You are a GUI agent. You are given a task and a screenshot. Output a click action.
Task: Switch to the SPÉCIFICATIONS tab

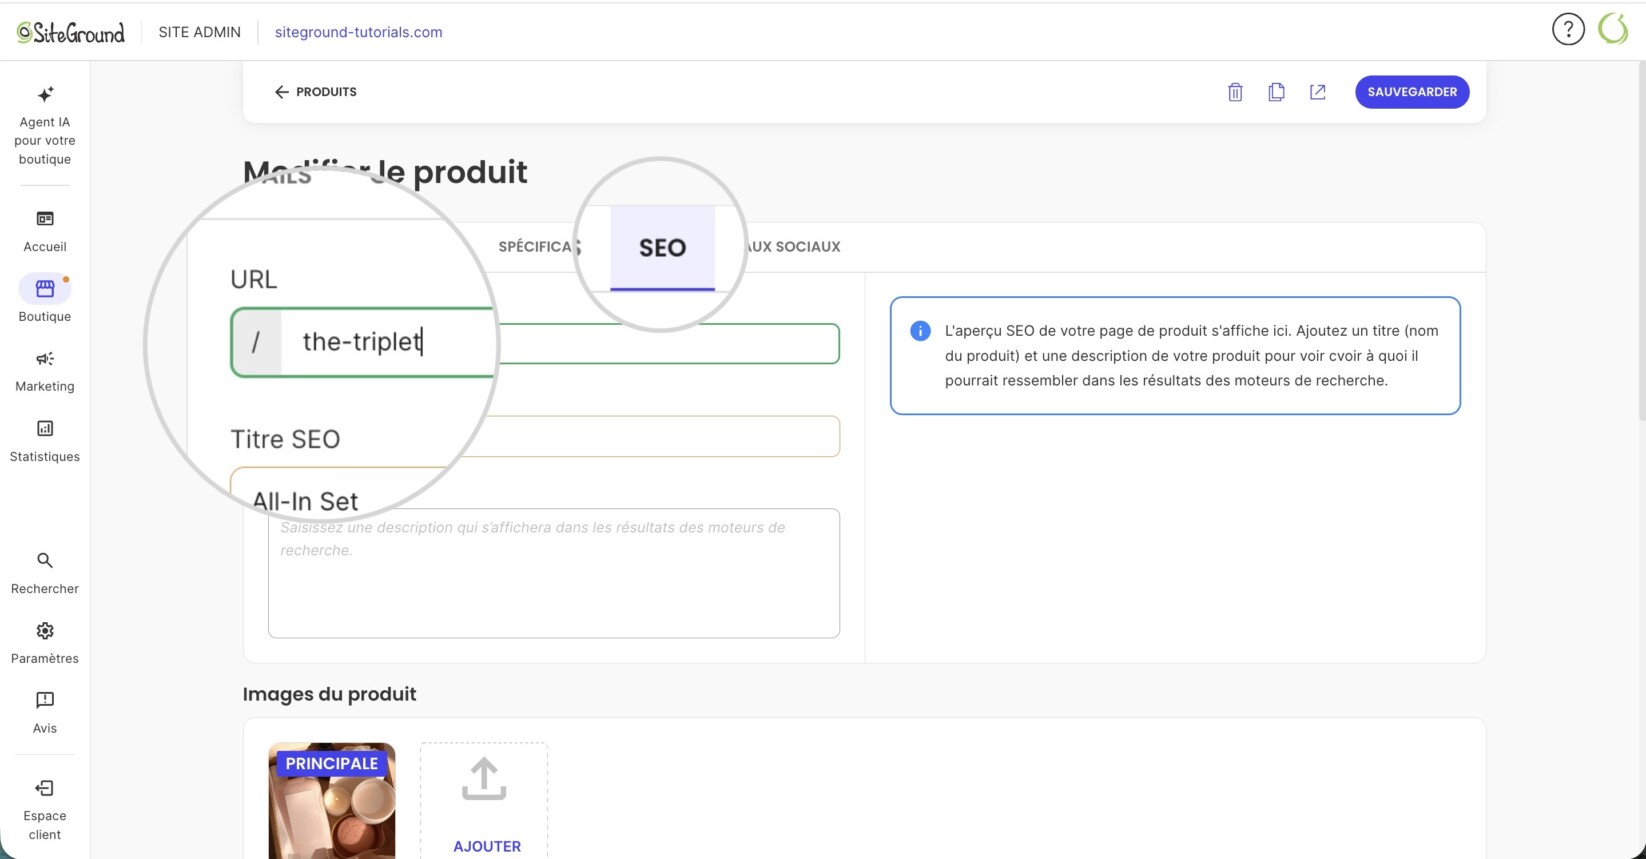538,247
